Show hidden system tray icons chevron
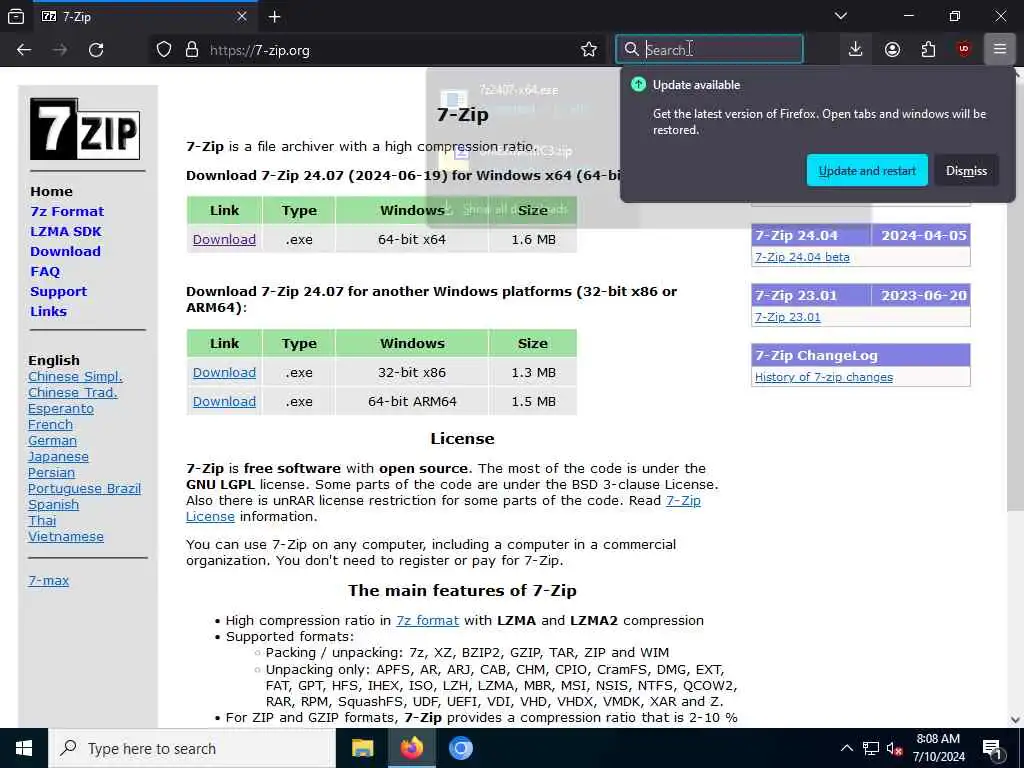This screenshot has height=768, width=1024. click(846, 748)
